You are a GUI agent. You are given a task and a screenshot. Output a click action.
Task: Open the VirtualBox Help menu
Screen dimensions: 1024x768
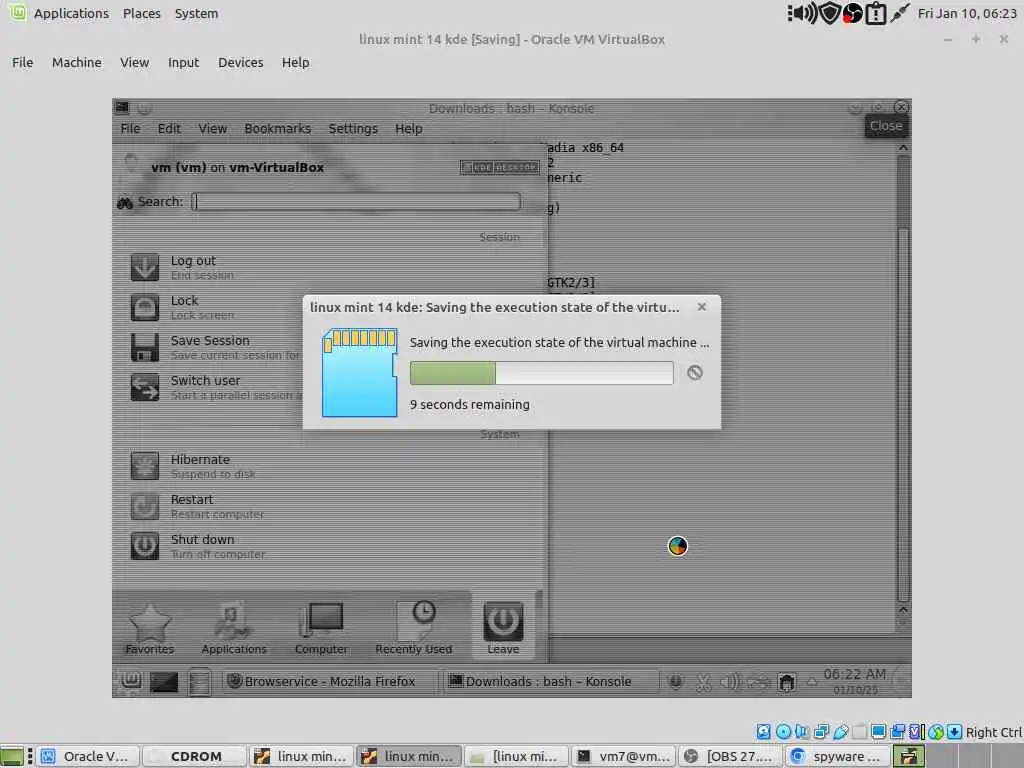coord(295,63)
